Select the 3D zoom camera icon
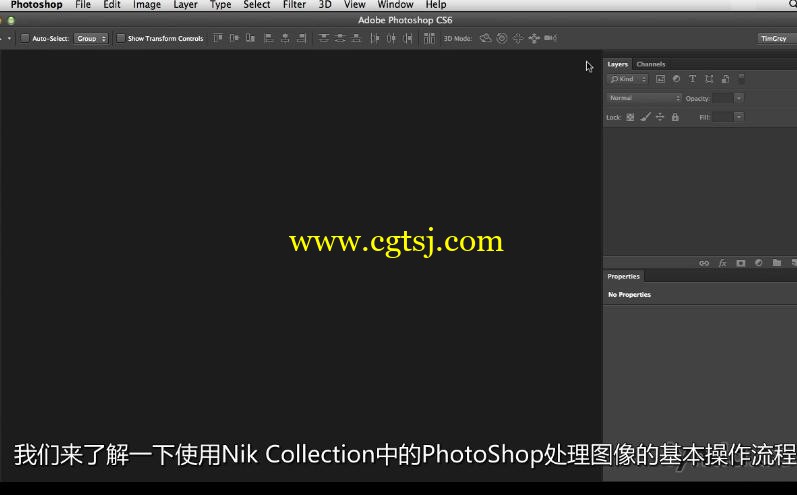Image resolution: width=797 pixels, height=495 pixels. (550, 38)
